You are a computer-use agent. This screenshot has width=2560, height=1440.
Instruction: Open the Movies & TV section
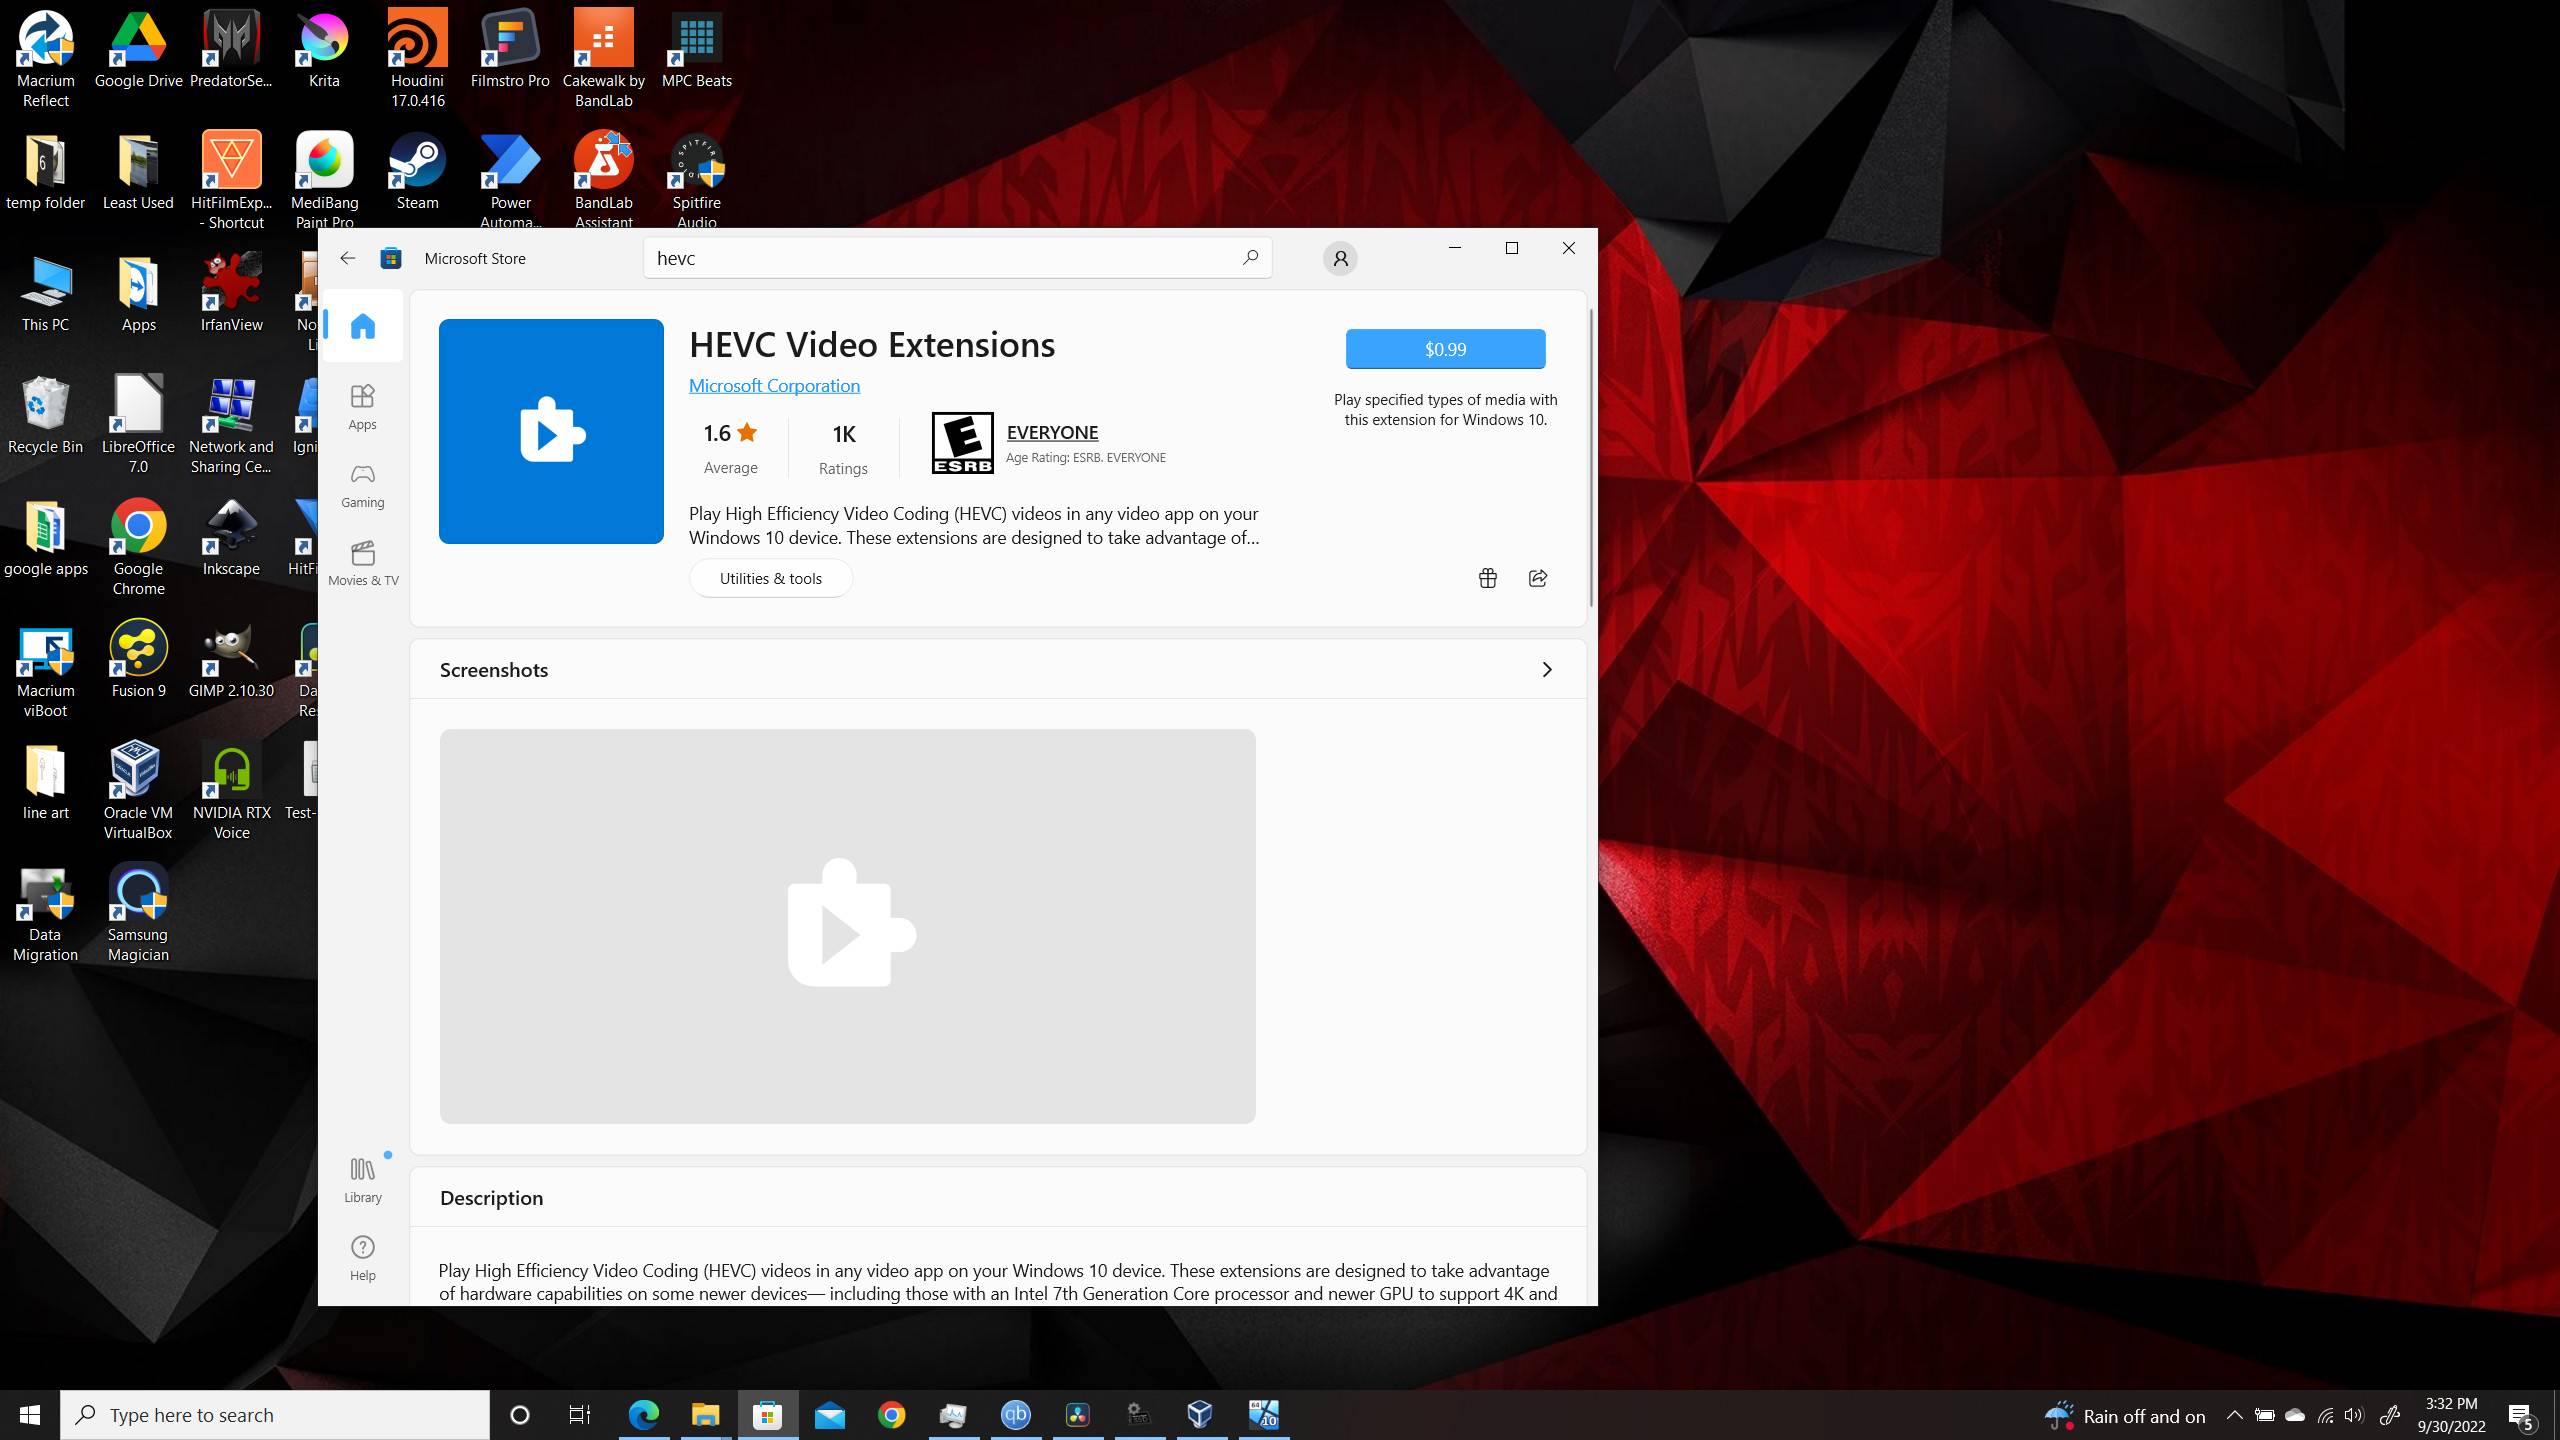click(x=362, y=563)
